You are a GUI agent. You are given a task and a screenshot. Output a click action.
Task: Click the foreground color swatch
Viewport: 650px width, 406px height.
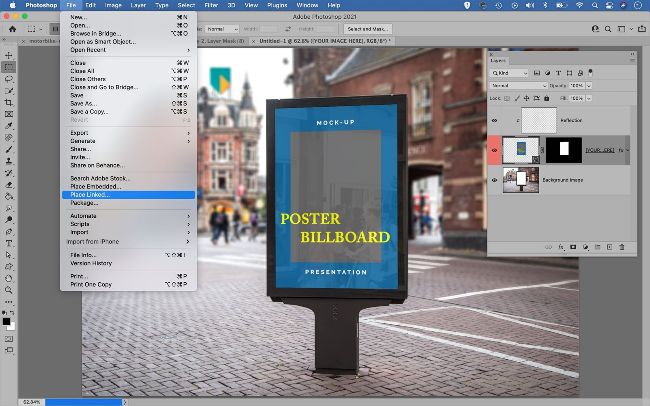pyautogui.click(x=7, y=321)
